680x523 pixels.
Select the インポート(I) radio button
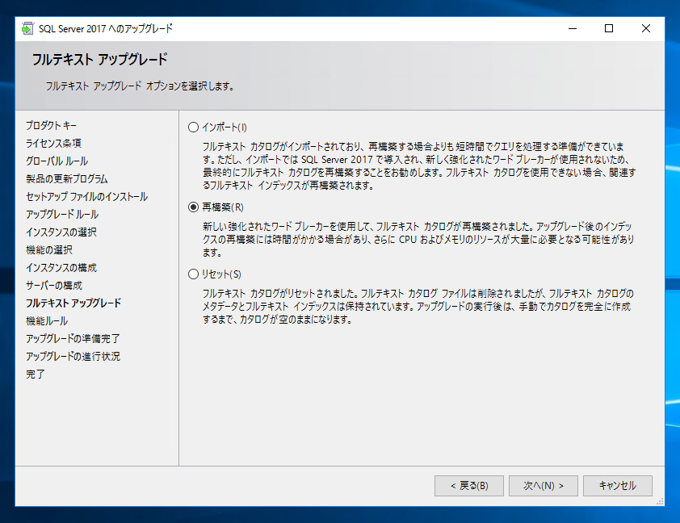(x=193, y=127)
